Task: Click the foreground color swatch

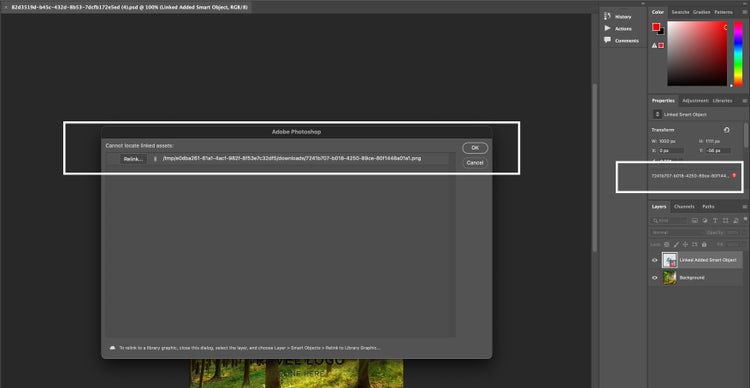Action: (656, 27)
